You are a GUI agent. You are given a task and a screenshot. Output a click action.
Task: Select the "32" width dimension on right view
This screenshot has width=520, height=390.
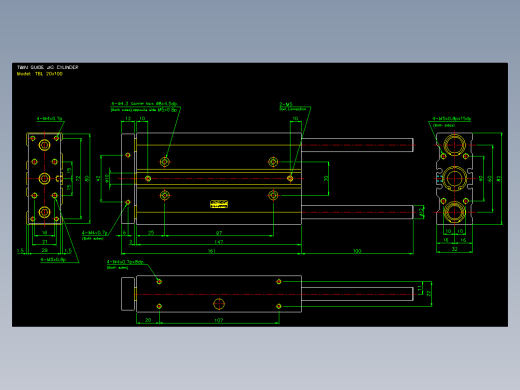point(454,249)
